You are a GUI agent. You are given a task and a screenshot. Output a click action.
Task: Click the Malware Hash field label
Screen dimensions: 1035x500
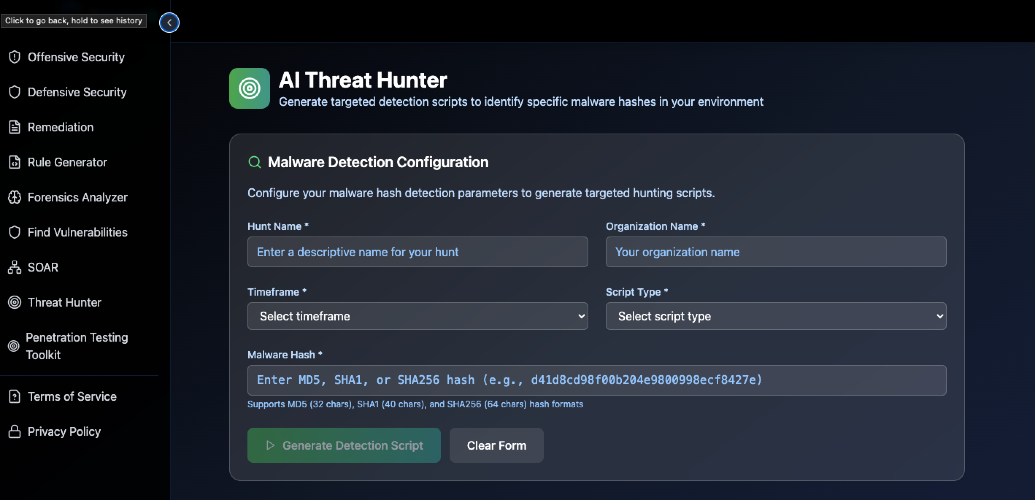click(285, 355)
